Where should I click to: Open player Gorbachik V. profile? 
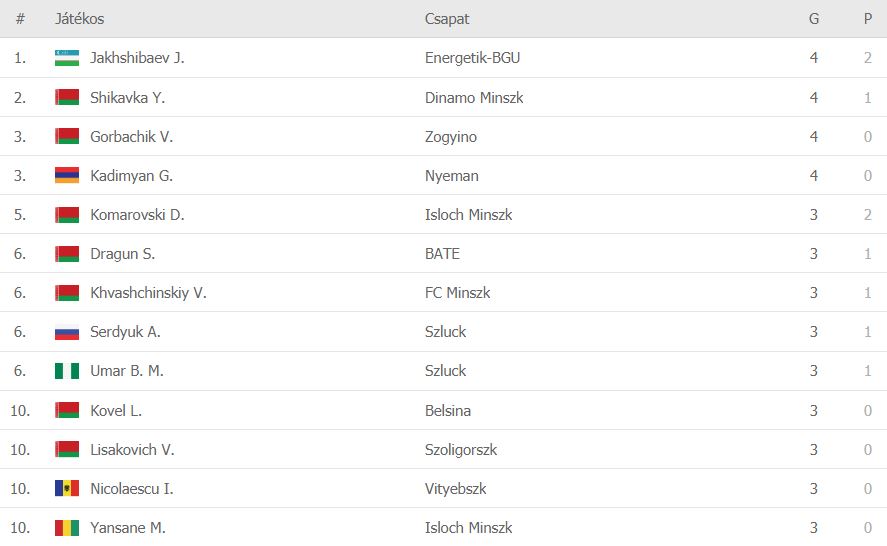click(131, 136)
